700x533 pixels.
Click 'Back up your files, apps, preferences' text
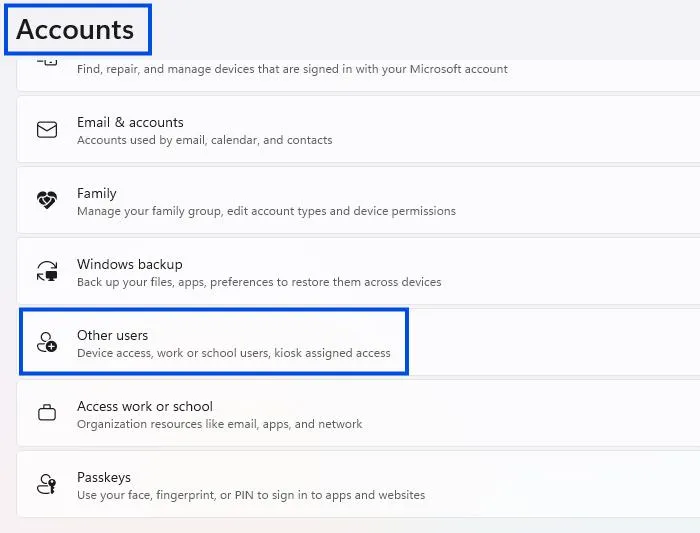259,282
